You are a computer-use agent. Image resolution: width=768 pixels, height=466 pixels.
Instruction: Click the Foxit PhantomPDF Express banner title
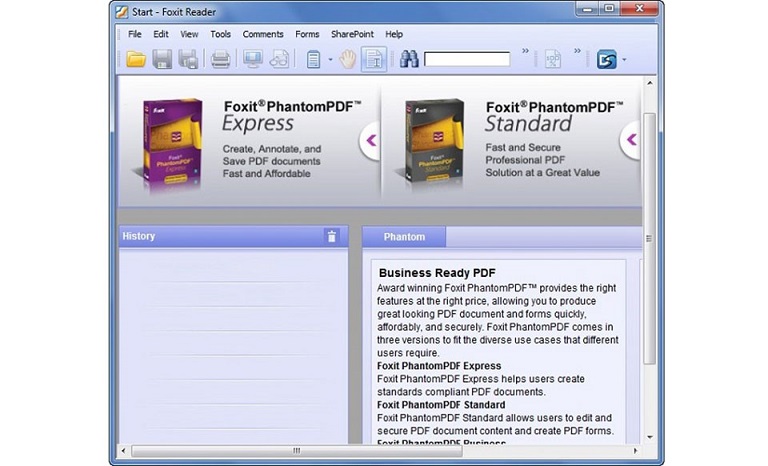(292, 115)
